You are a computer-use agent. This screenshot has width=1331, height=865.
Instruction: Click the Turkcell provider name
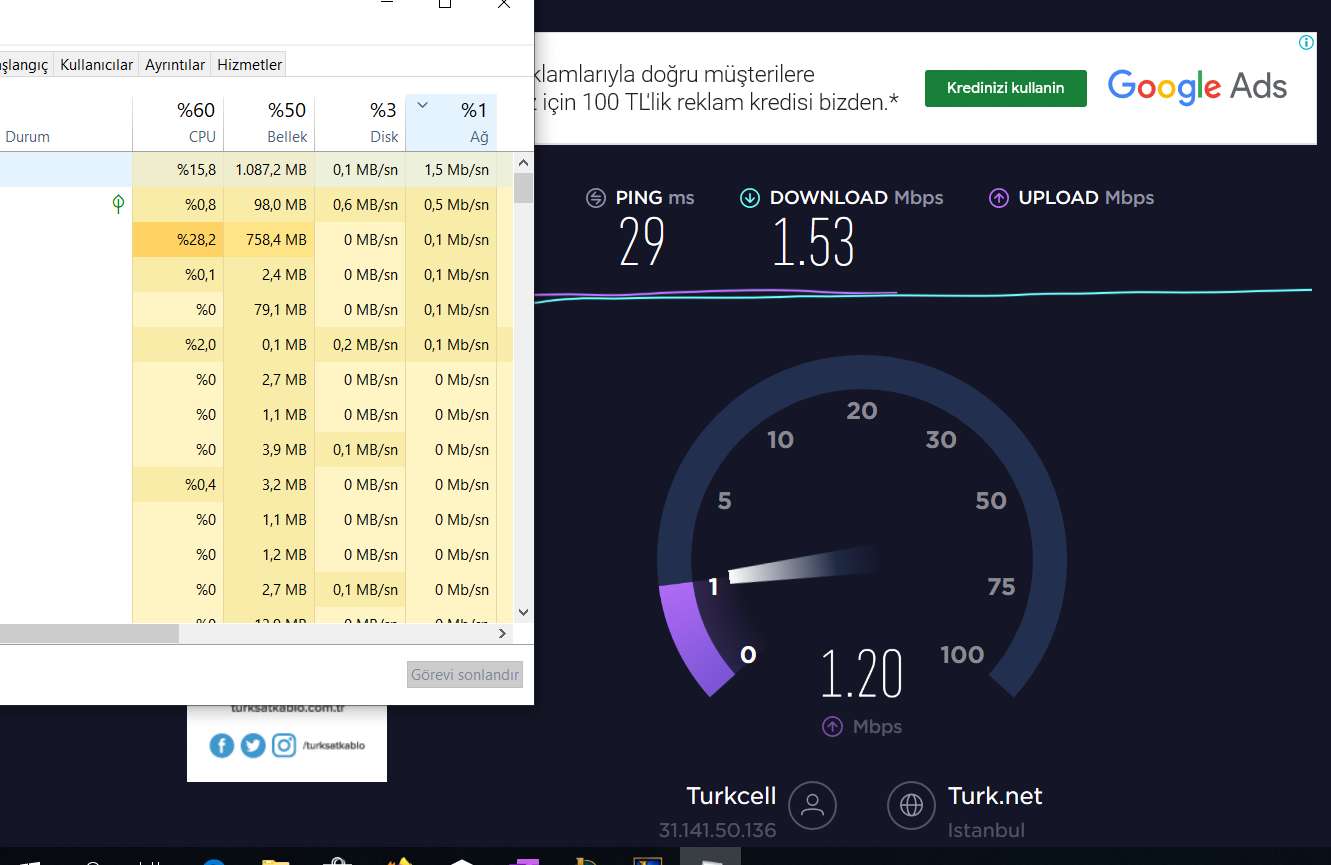point(731,796)
